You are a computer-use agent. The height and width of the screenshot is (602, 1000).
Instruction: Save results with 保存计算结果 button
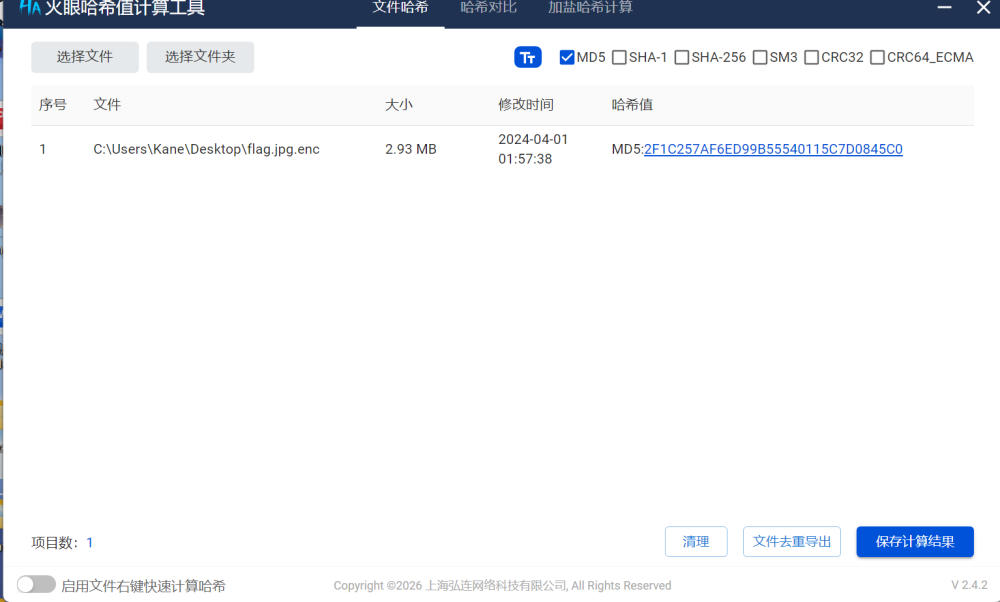[915, 541]
